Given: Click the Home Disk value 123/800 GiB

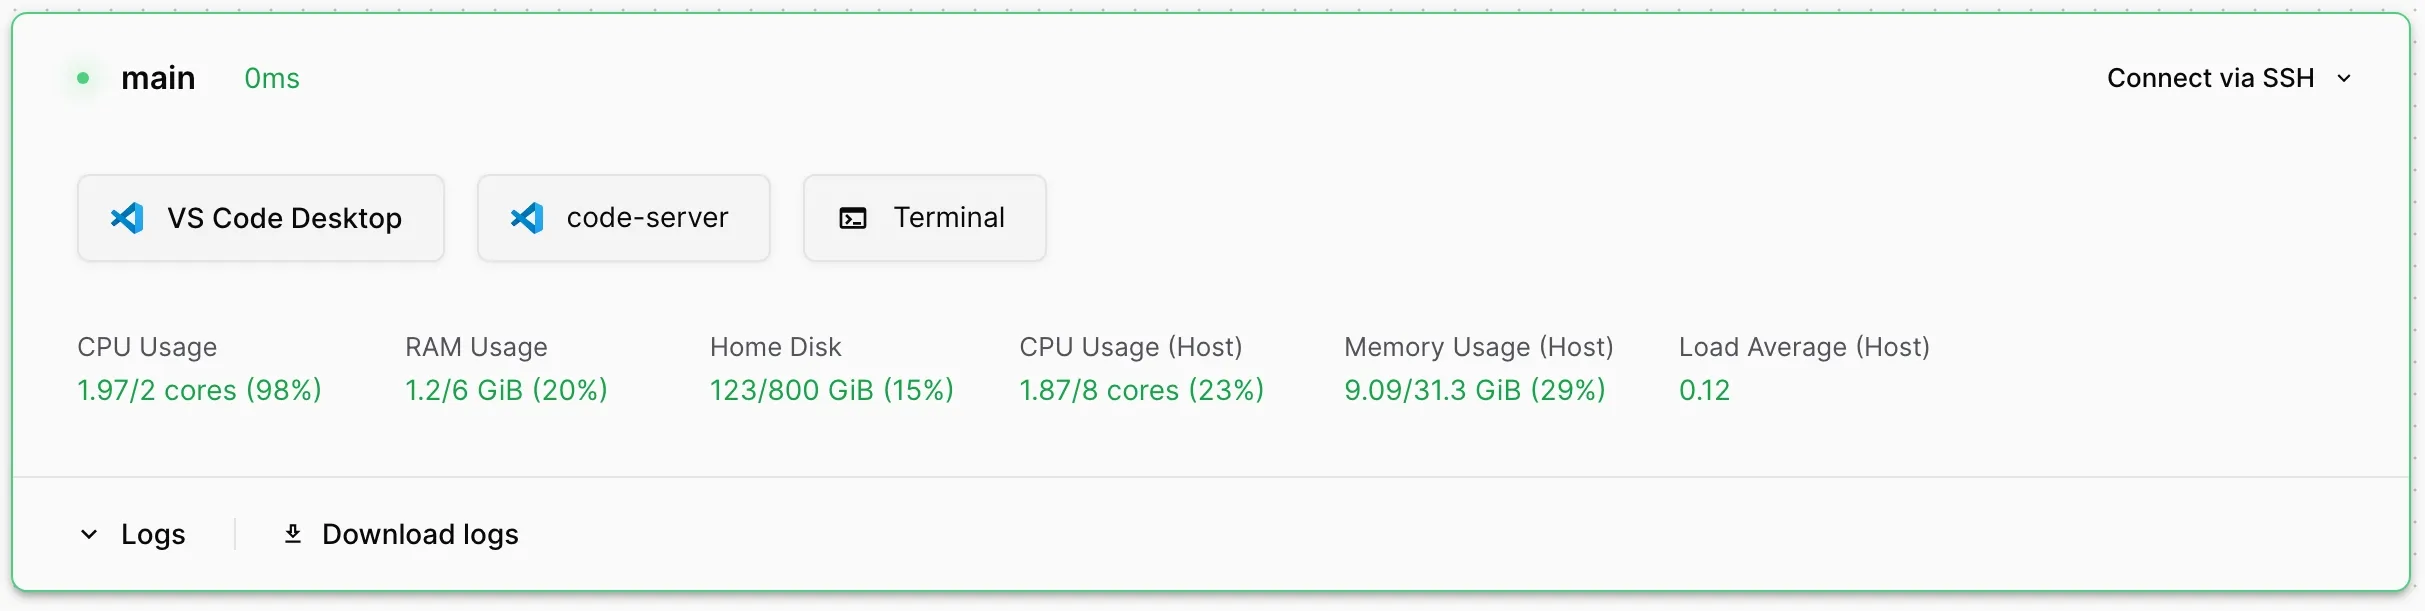Looking at the screenshot, I should point(831,390).
